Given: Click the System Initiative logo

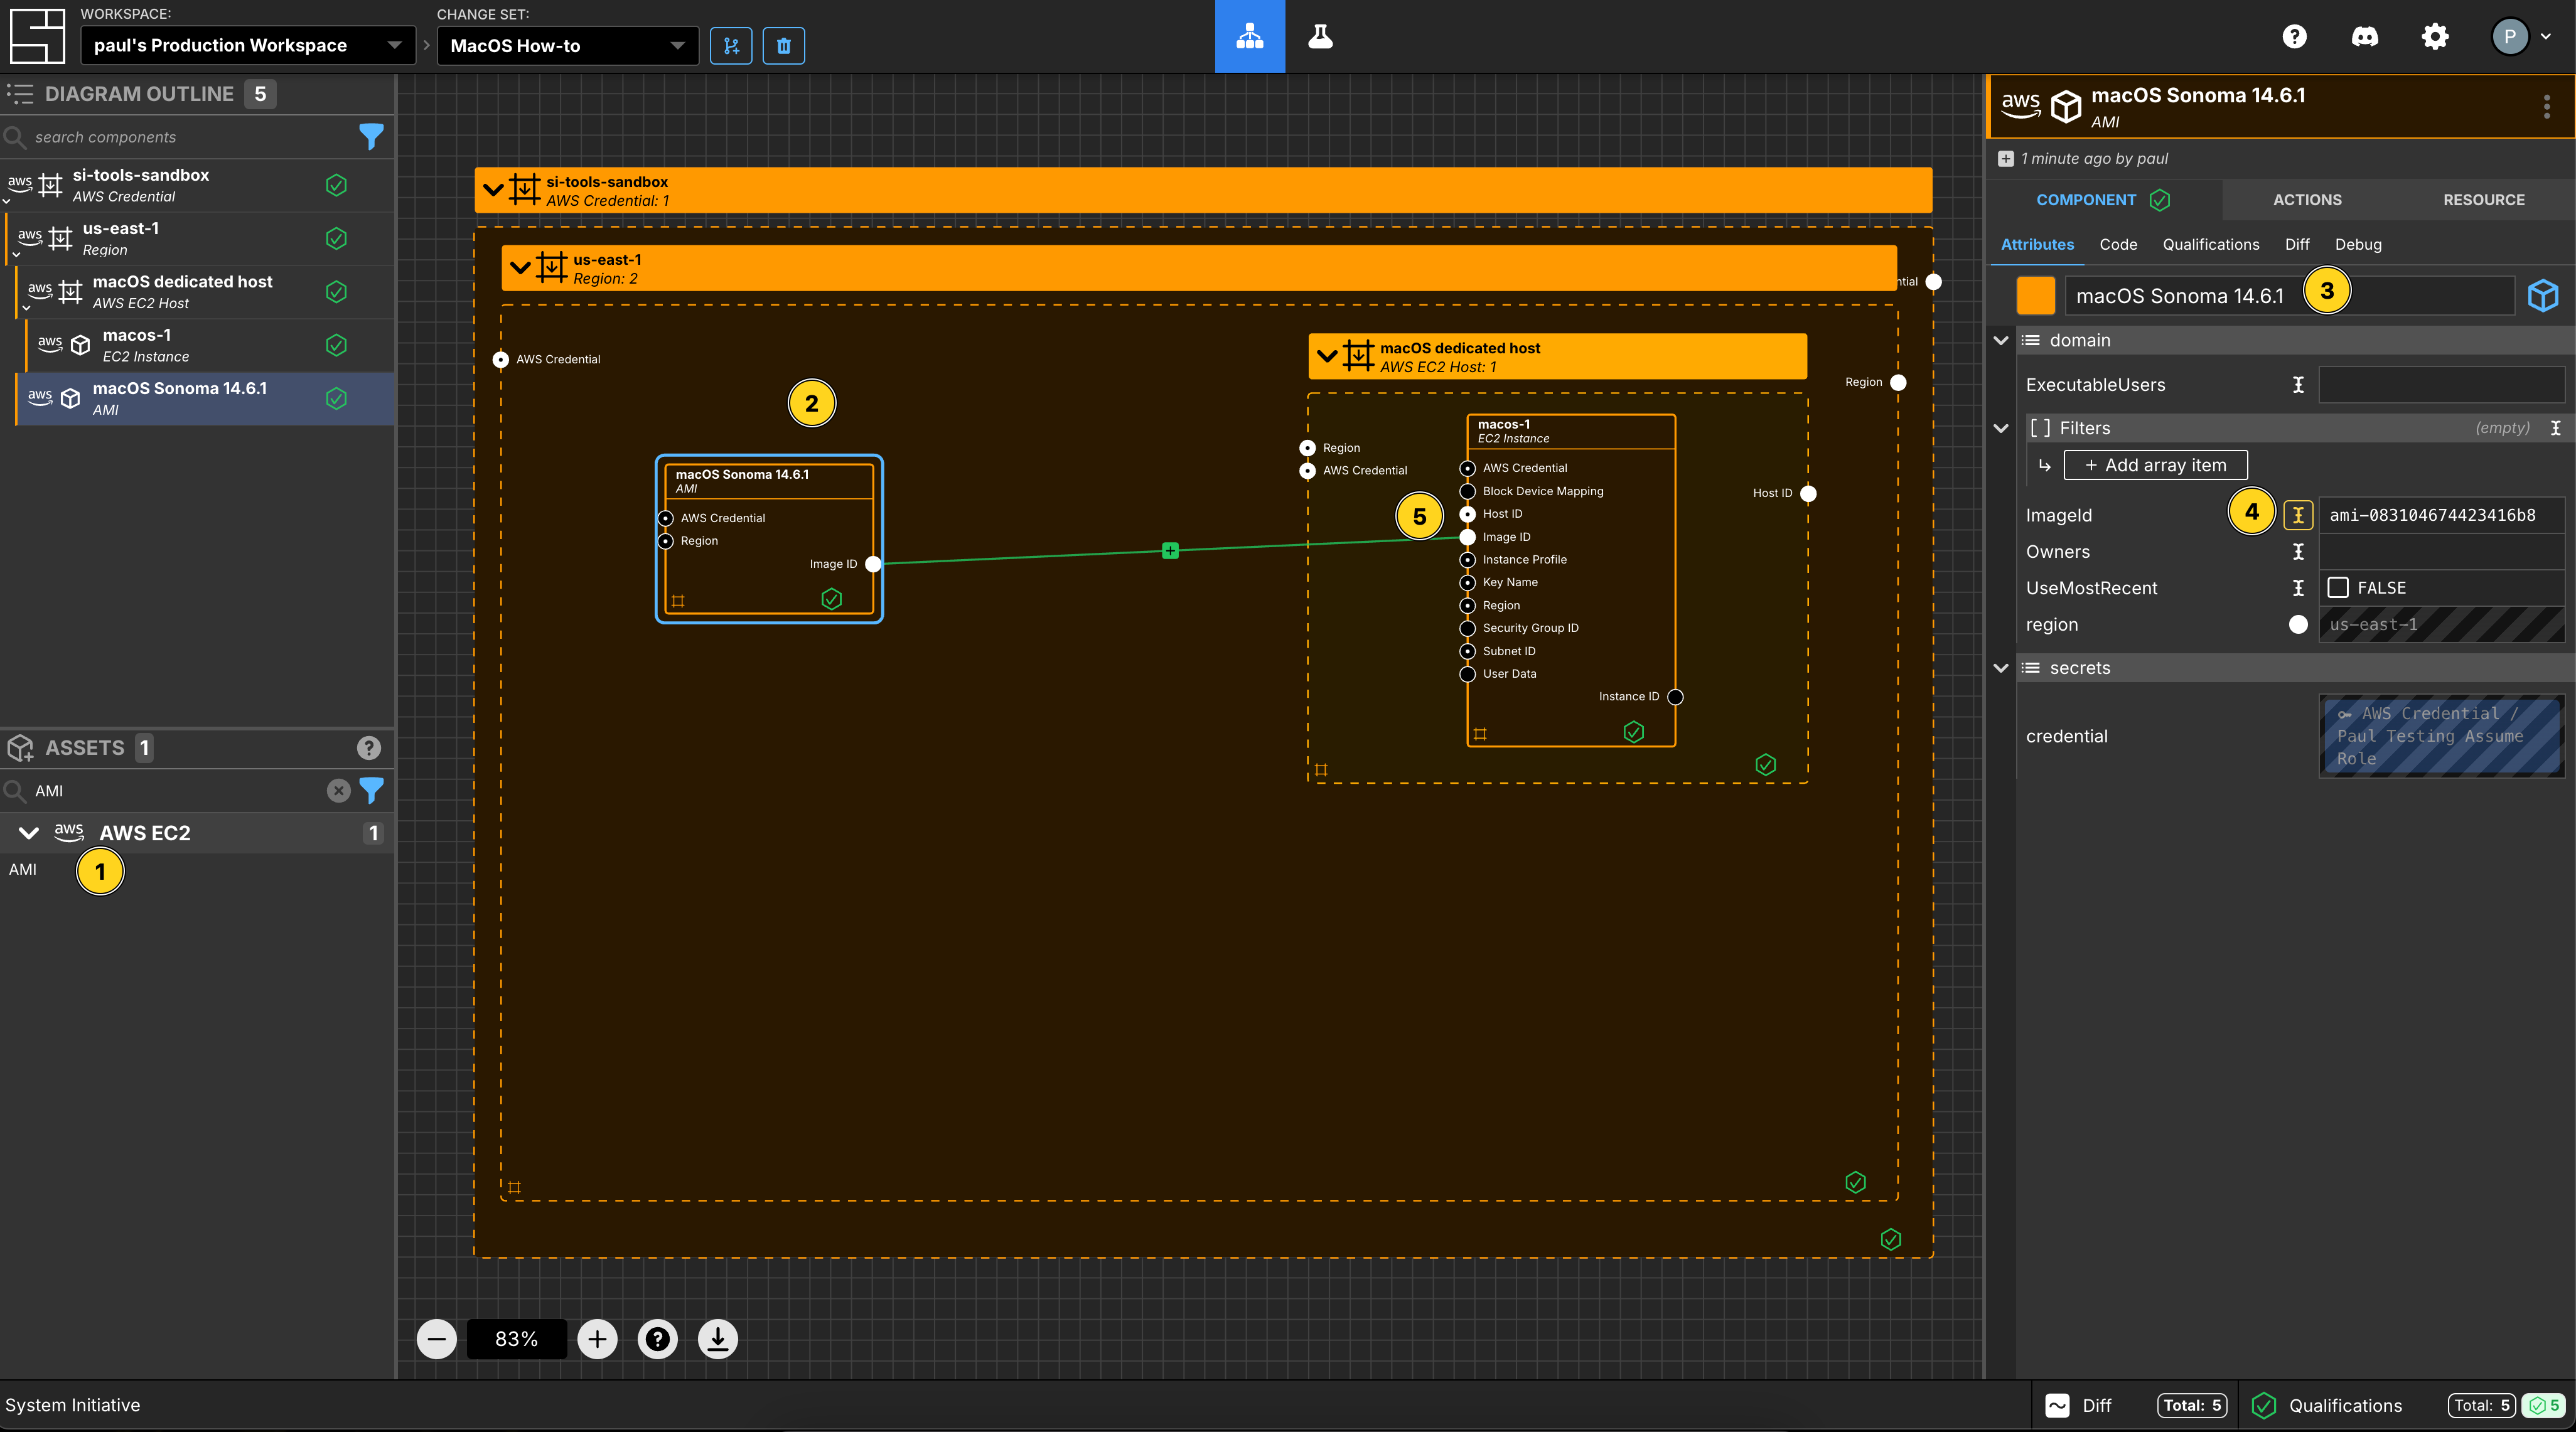Looking at the screenshot, I should (37, 36).
